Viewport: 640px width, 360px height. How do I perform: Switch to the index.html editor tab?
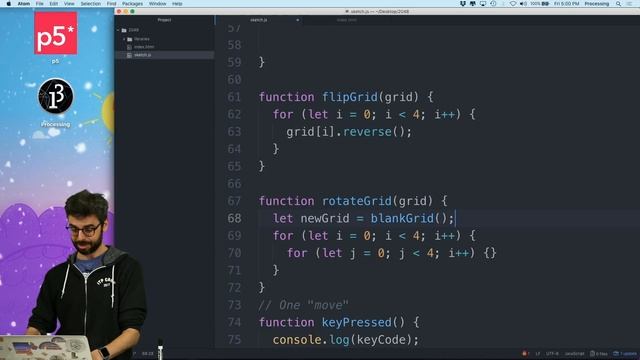tap(347, 20)
